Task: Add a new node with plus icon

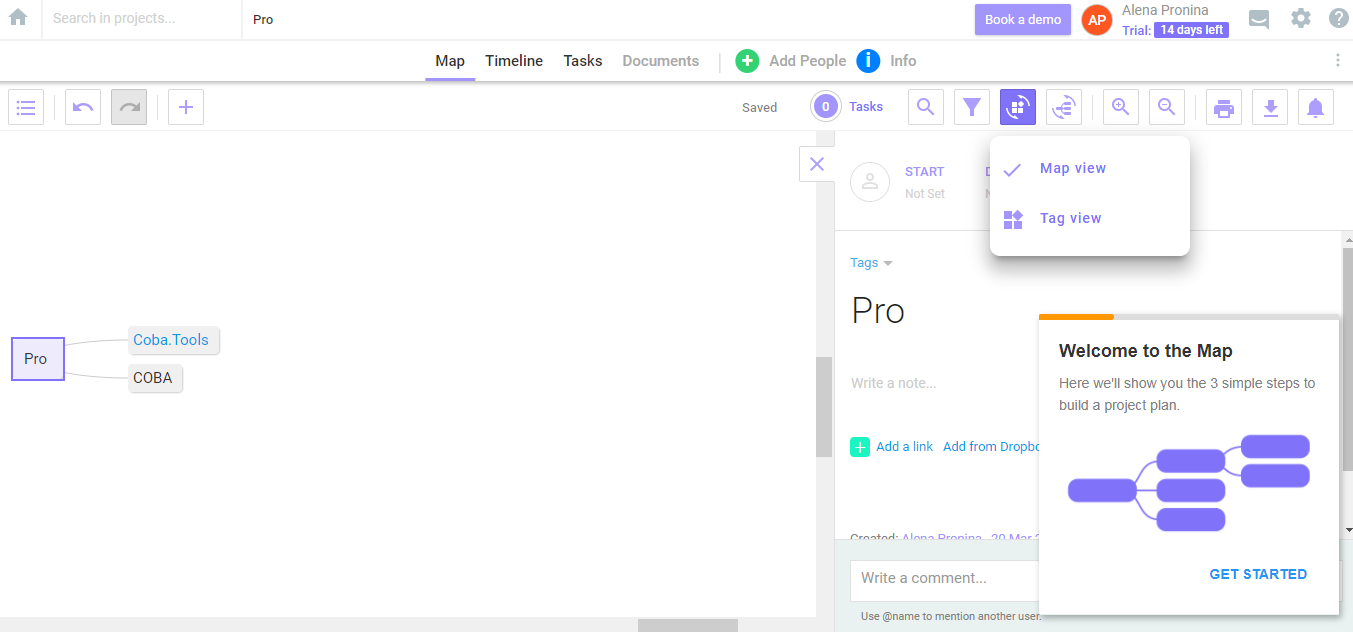Action: pos(186,107)
